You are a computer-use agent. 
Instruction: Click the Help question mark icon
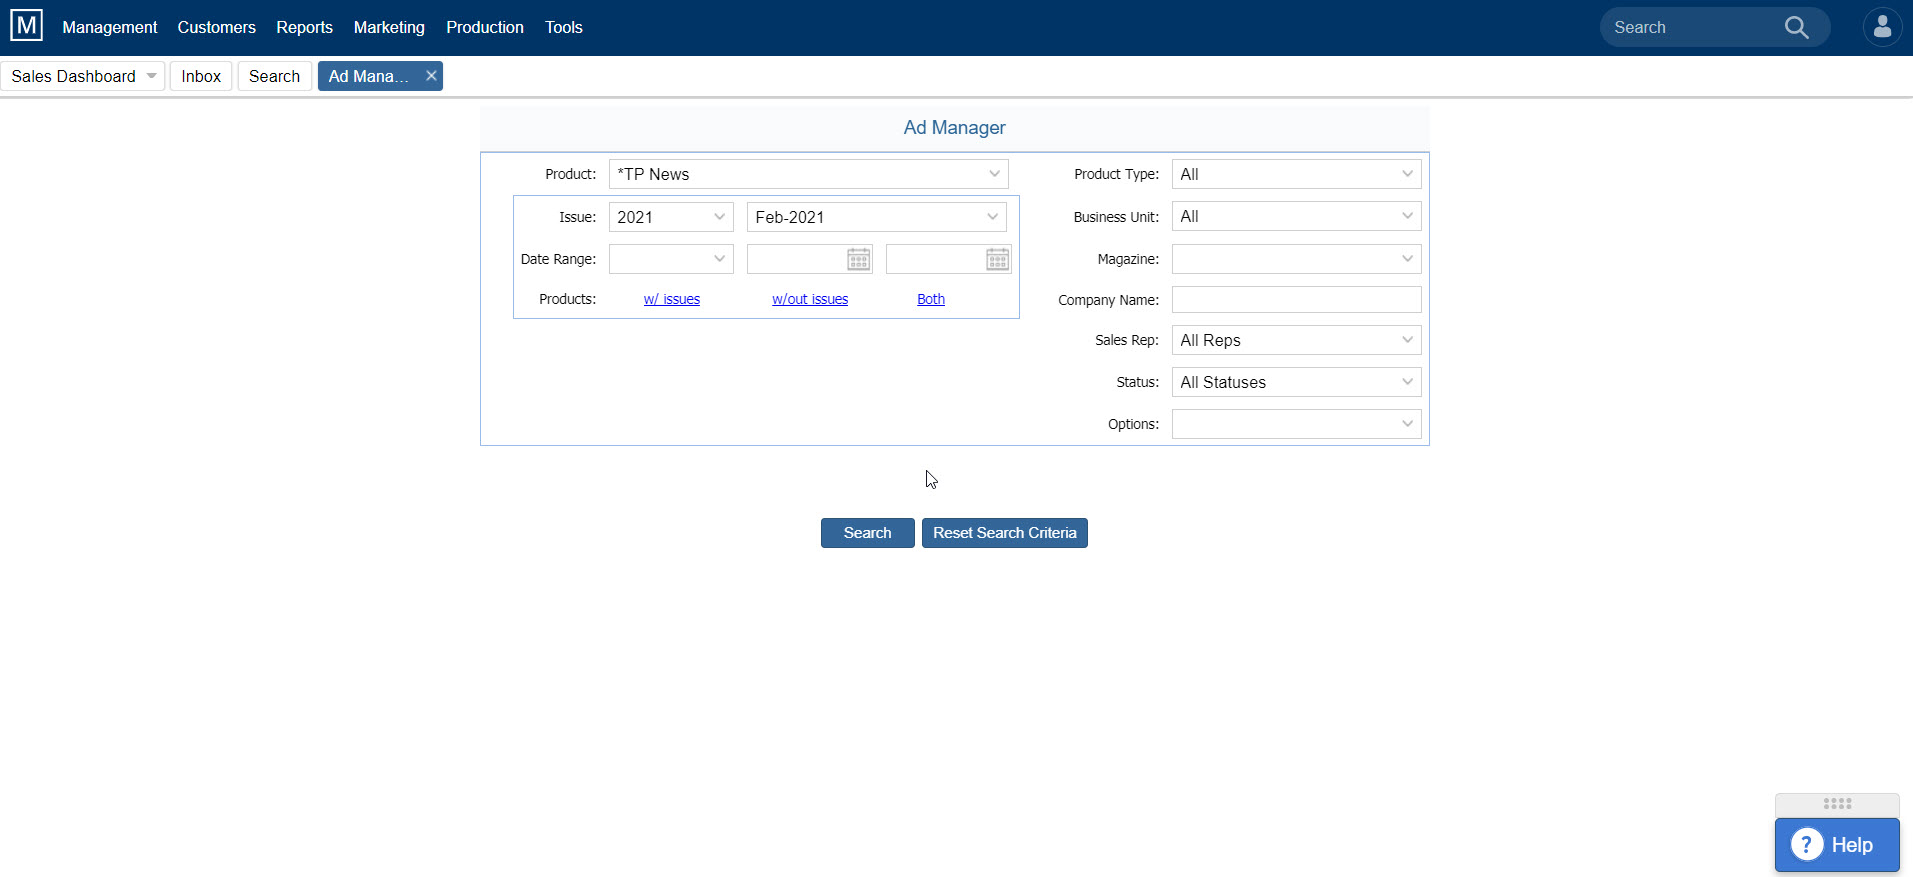[x=1807, y=845]
